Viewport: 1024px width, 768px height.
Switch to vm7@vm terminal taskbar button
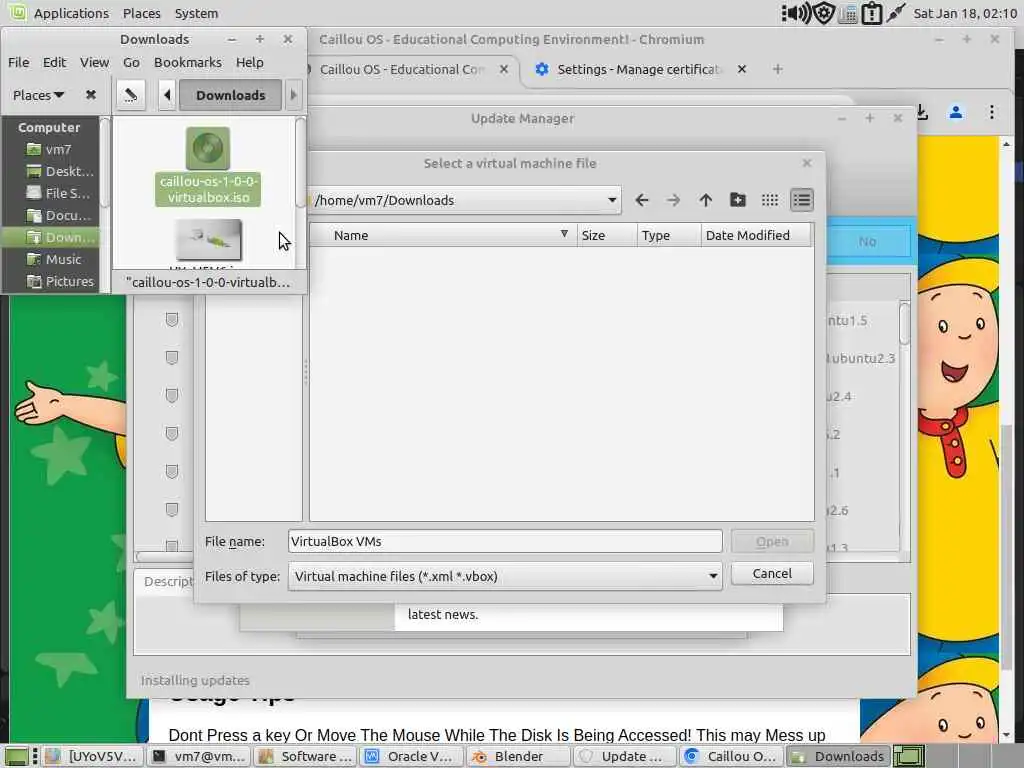click(198, 756)
